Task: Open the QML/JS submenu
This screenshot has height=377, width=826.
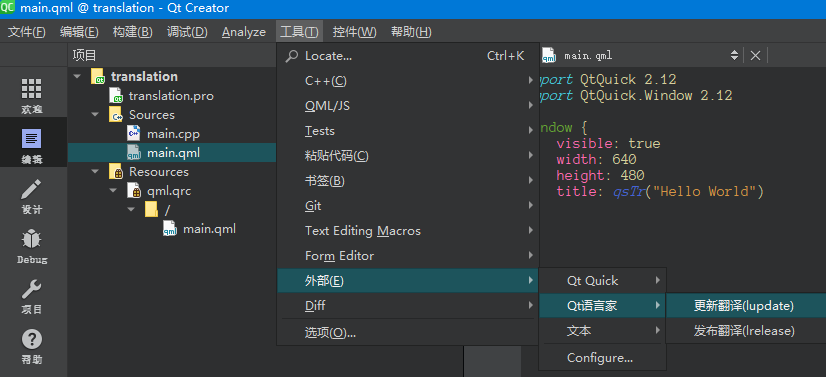Action: click(x=408, y=106)
